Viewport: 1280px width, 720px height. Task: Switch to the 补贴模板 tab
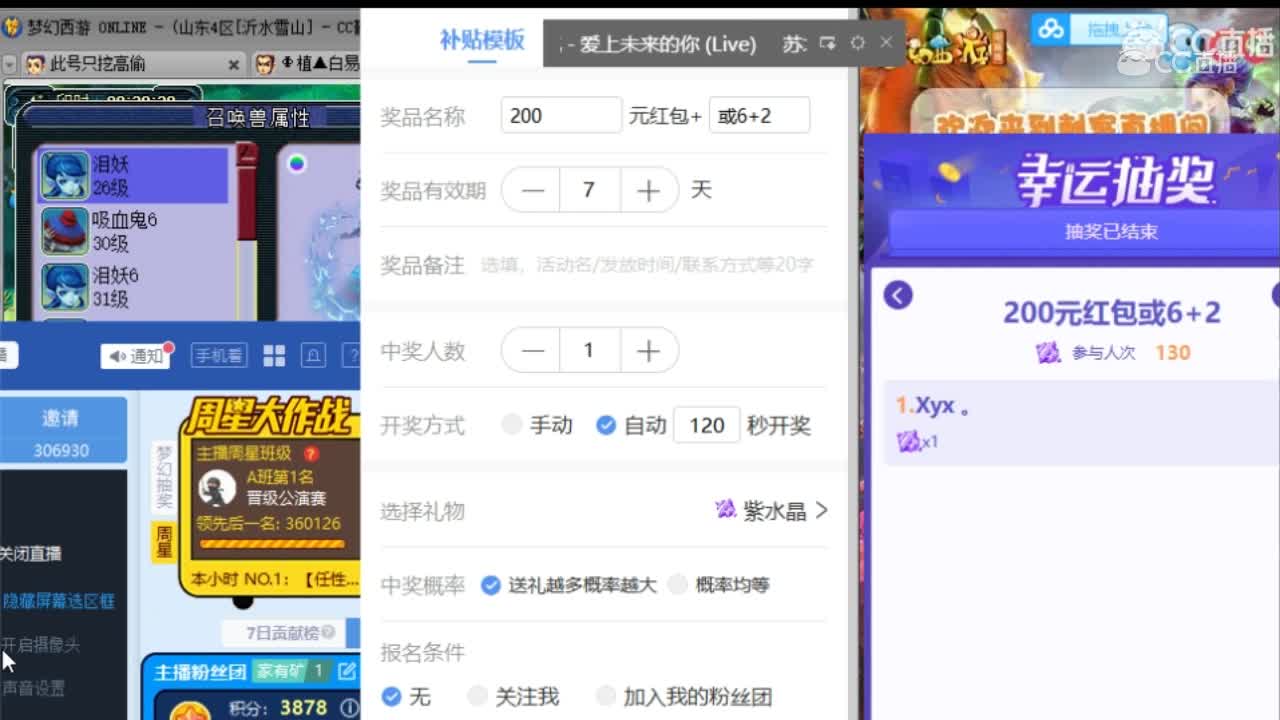click(482, 40)
